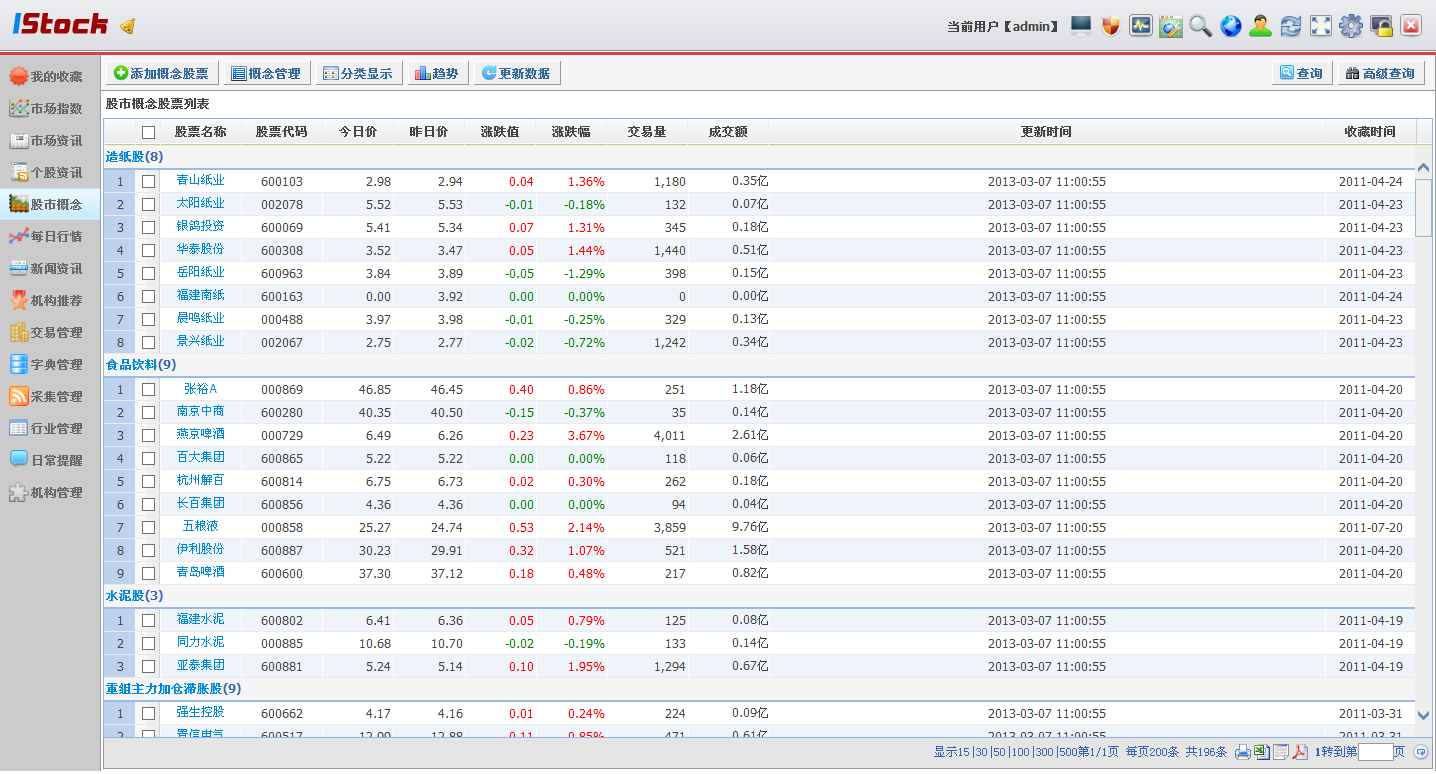Click the 更新数据 toolbar button
1436x774 pixels.
pos(516,73)
